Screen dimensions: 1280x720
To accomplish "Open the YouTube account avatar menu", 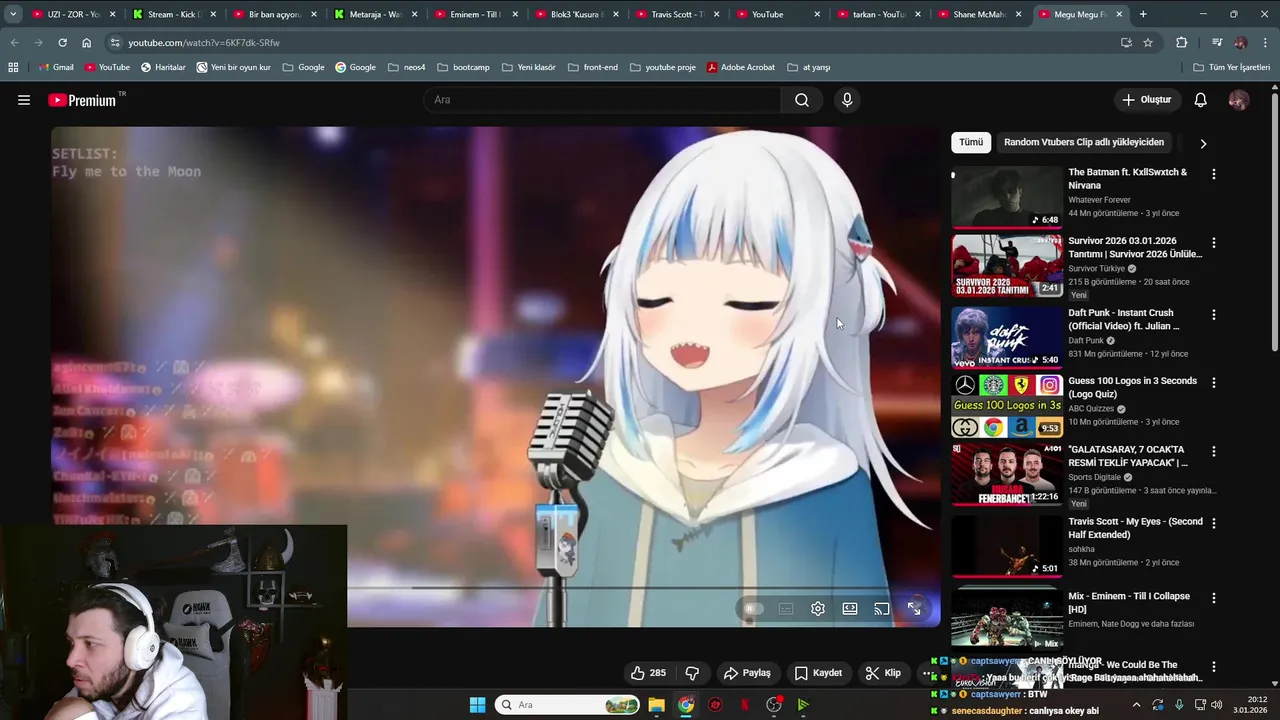I will click(1238, 100).
